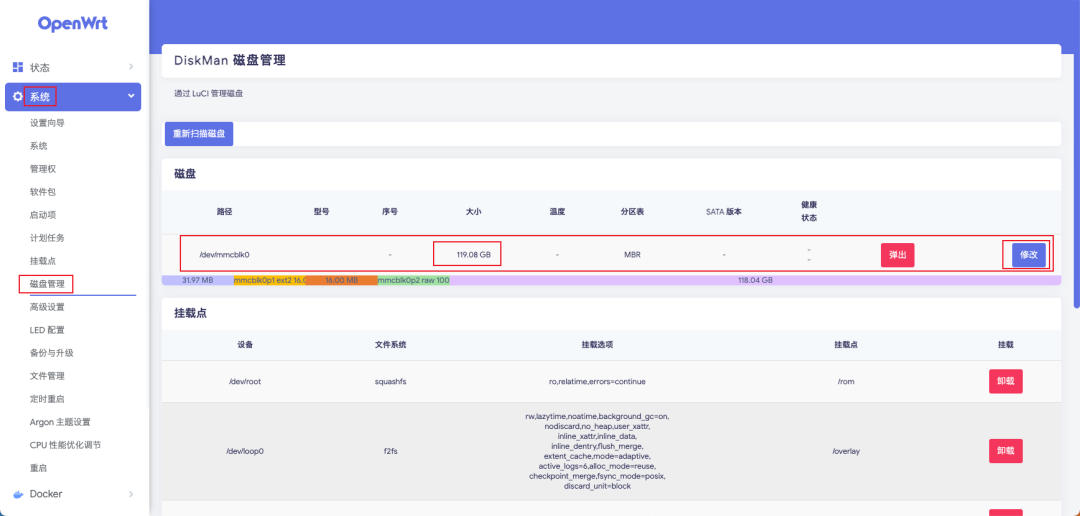Click the green mmcblk0p2 raw partition segment
This screenshot has height=516, width=1080.
[413, 280]
